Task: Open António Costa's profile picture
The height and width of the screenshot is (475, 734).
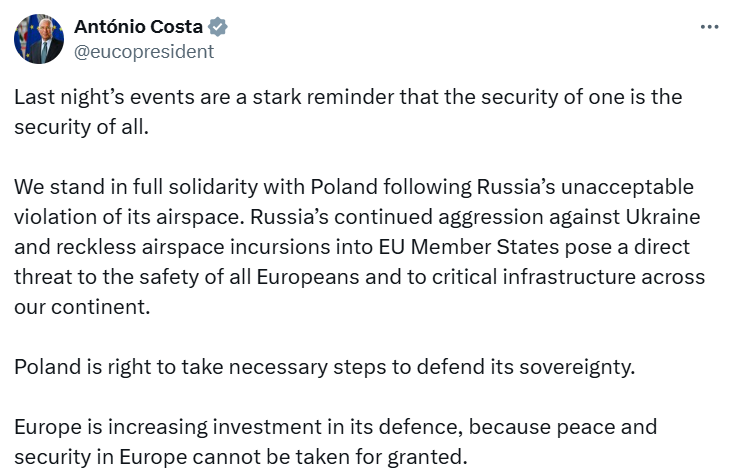Action: (39, 39)
